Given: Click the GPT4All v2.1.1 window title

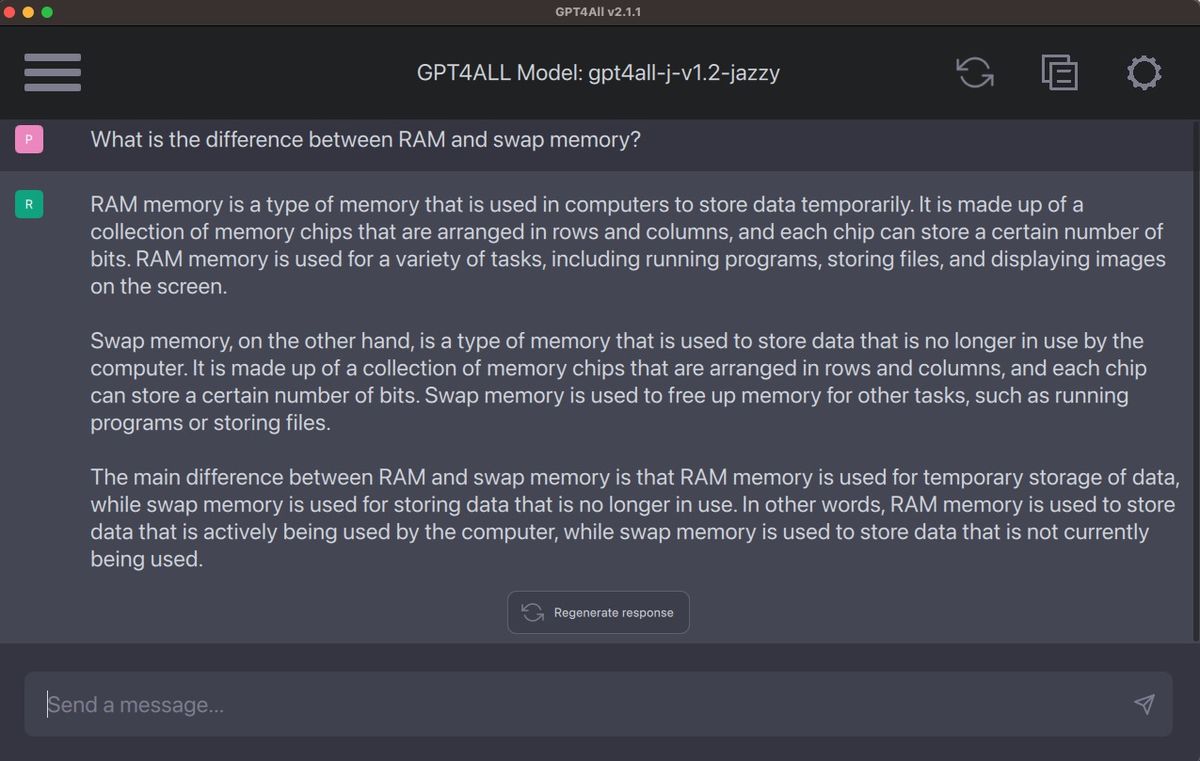Looking at the screenshot, I should [x=598, y=12].
